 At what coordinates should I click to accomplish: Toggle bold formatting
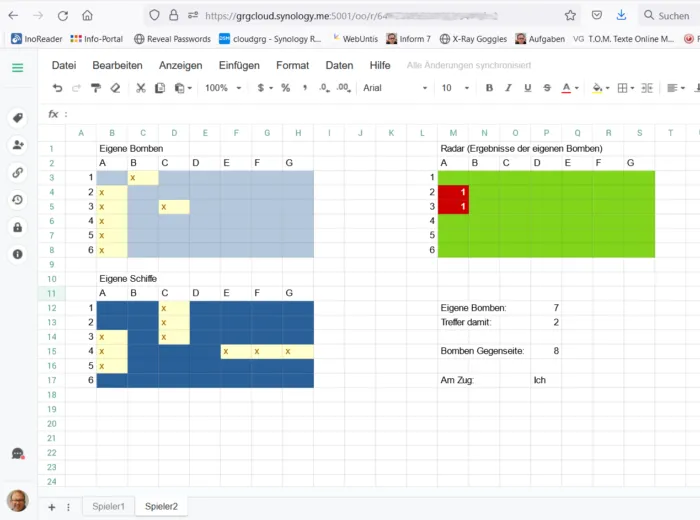pyautogui.click(x=489, y=88)
